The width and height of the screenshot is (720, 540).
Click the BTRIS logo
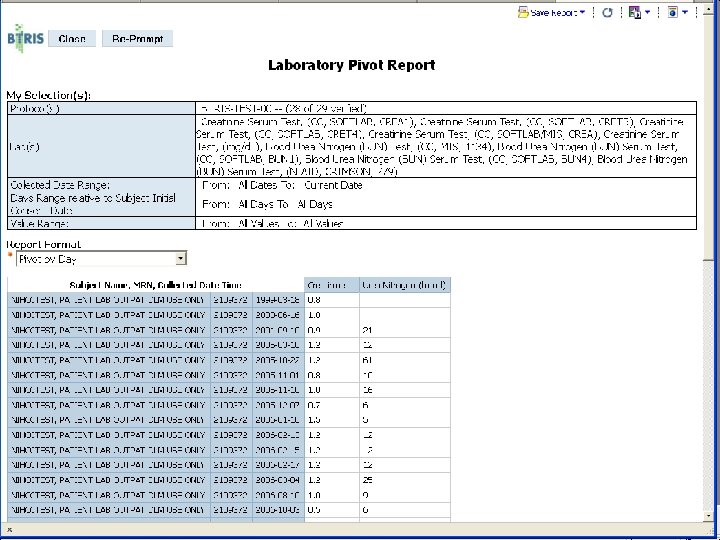click(x=26, y=38)
